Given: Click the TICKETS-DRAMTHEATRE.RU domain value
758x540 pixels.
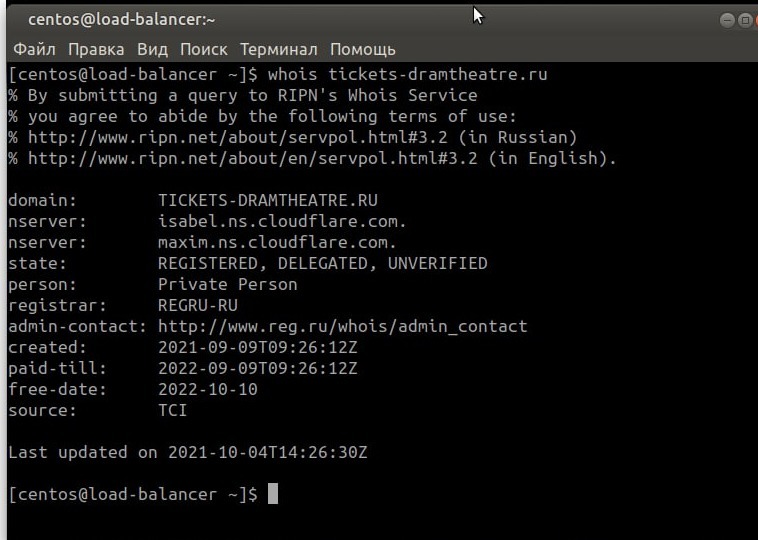Looking at the screenshot, I should [x=267, y=200].
